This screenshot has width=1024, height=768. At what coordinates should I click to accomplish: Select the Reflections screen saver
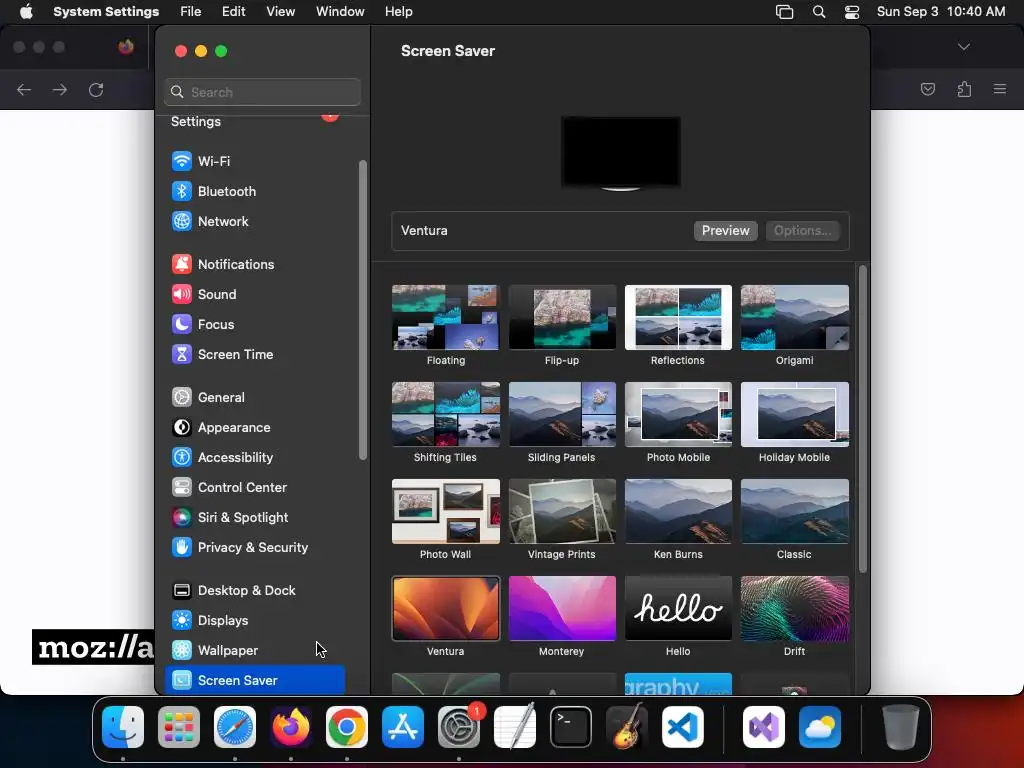tap(679, 317)
